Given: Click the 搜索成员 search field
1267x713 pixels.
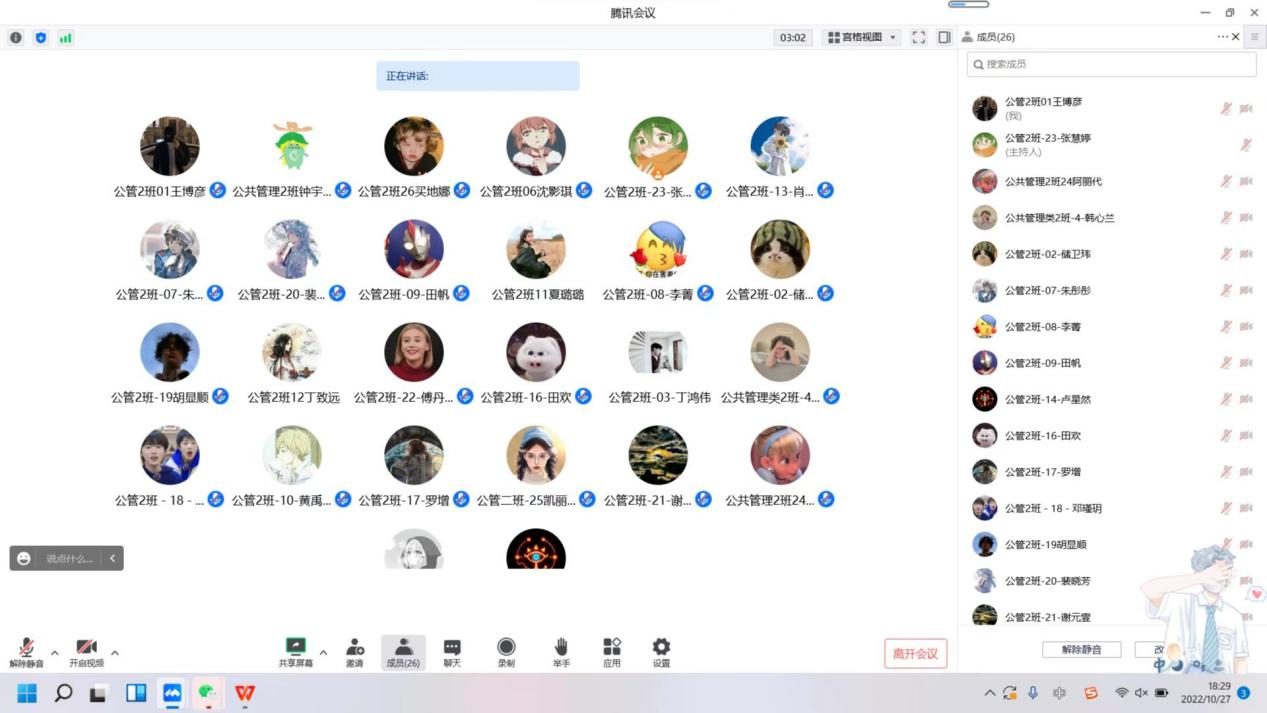Looking at the screenshot, I should (x=1111, y=64).
